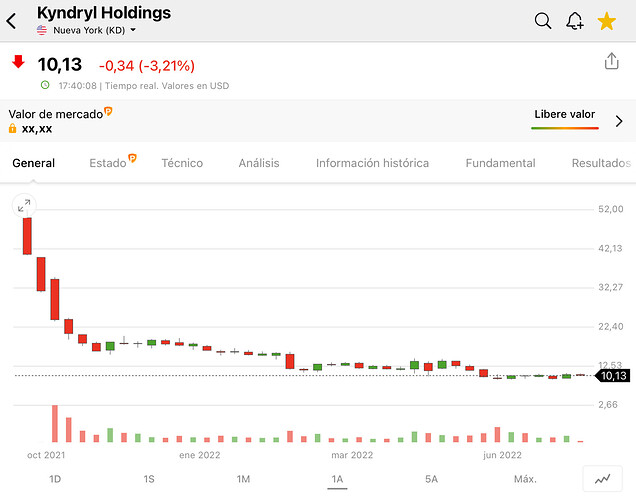Expand the chart to fullscreen
The width and height of the screenshot is (636, 500).
[x=24, y=206]
